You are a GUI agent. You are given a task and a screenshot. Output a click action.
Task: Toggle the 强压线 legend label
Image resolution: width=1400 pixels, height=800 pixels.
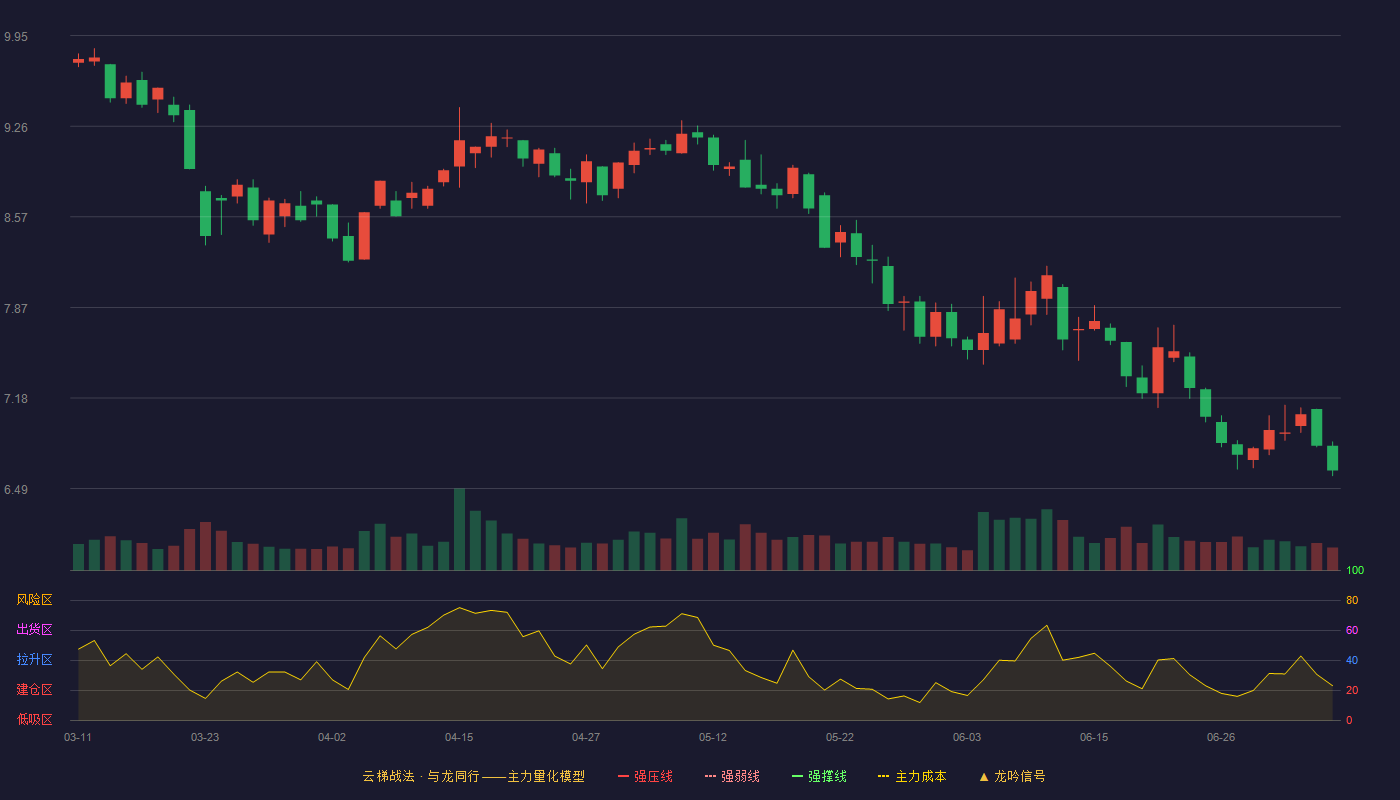(653, 776)
